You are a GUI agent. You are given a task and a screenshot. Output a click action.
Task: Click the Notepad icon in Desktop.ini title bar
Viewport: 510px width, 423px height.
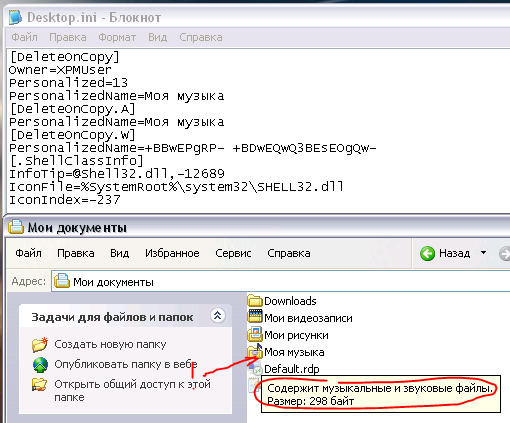16,17
